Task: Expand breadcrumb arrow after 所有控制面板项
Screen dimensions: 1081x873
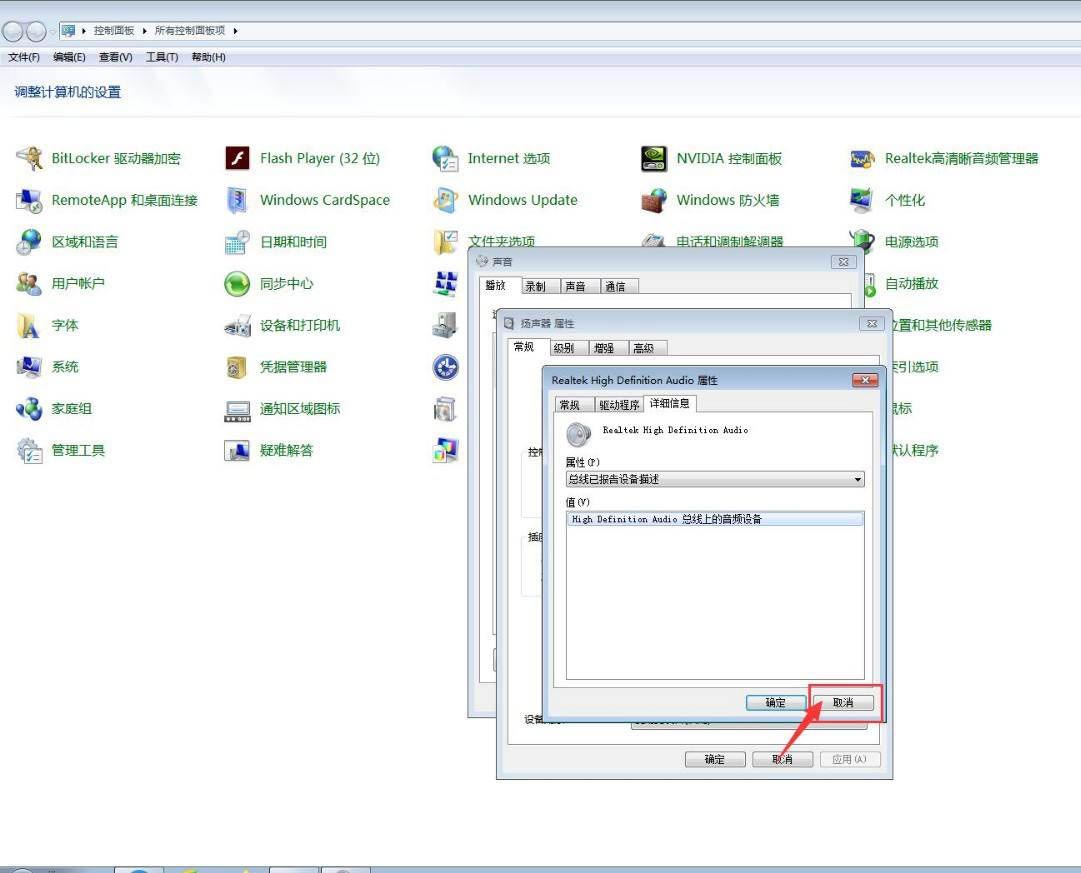Action: [x=236, y=31]
